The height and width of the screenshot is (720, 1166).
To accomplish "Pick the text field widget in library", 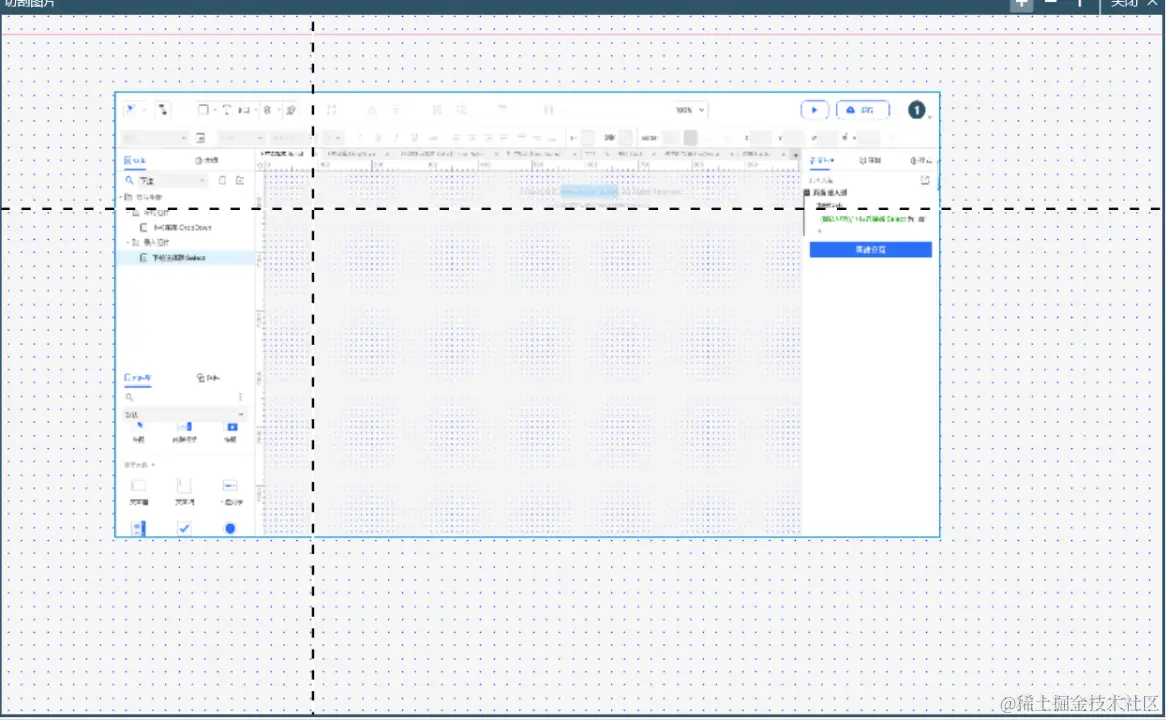I will click(138, 491).
